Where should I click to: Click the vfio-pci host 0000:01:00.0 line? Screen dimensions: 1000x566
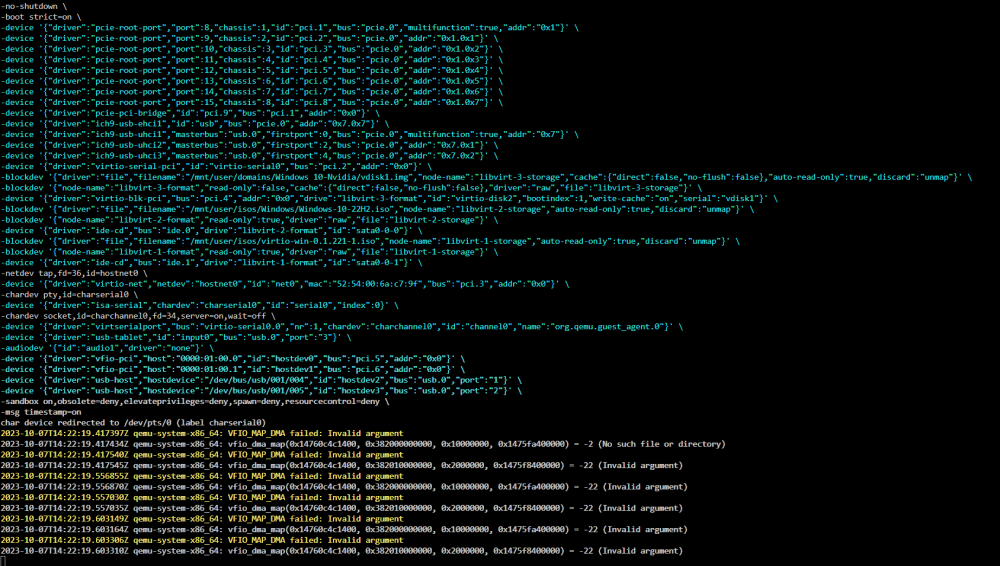coord(233,359)
